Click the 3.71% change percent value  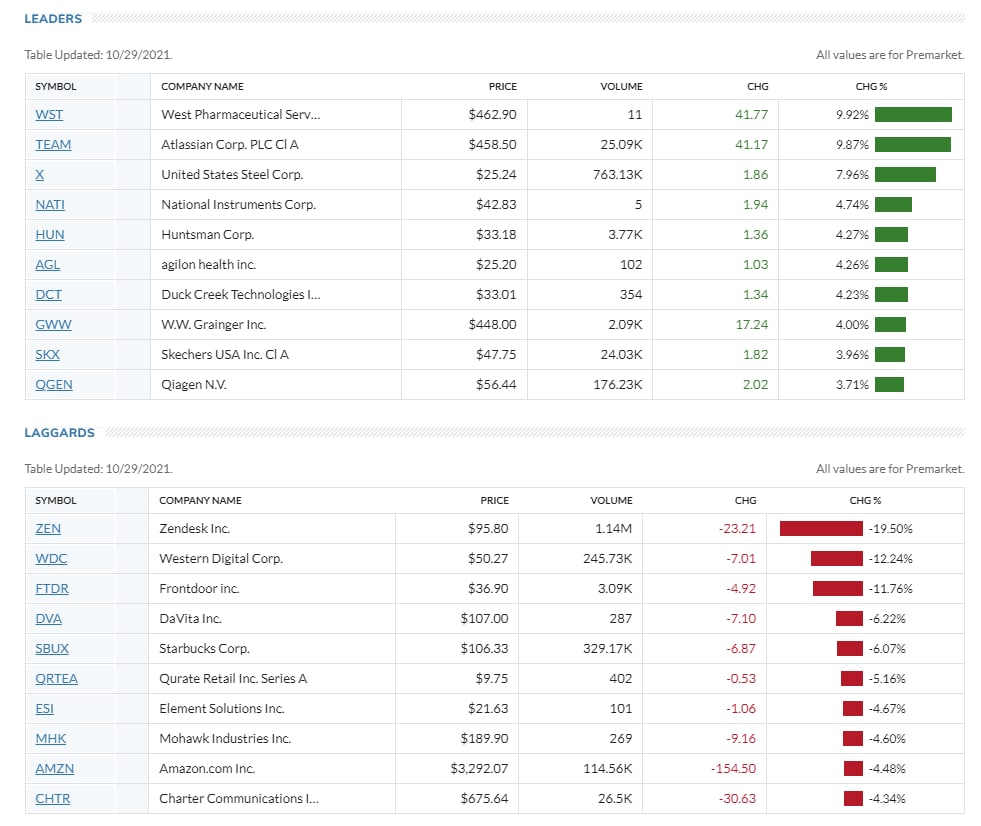[852, 385]
